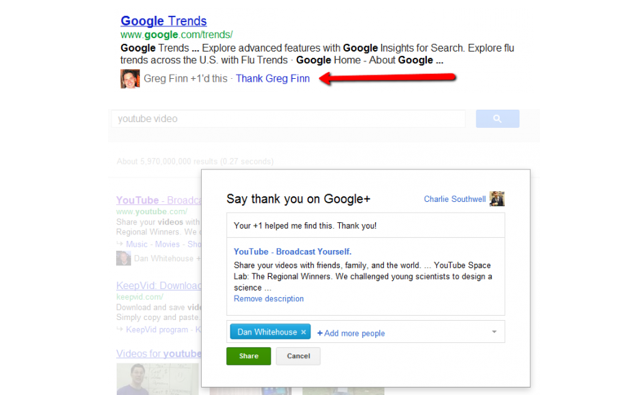Image resolution: width=638 pixels, height=397 pixels.
Task: Open the first video thumbnail
Action: click(157, 379)
